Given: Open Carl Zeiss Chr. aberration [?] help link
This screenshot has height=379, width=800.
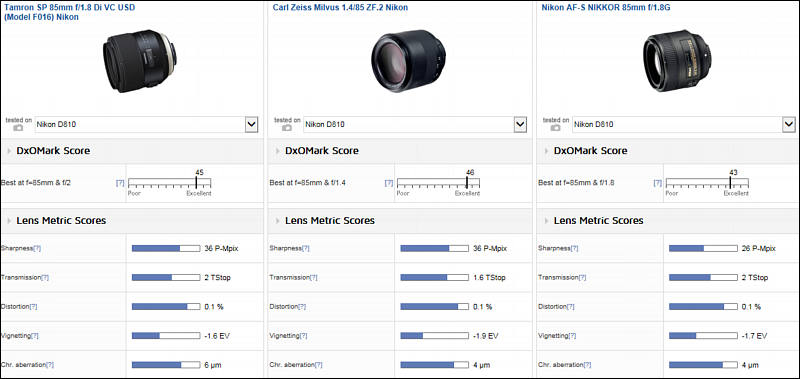Looking at the screenshot, I should coord(318,365).
